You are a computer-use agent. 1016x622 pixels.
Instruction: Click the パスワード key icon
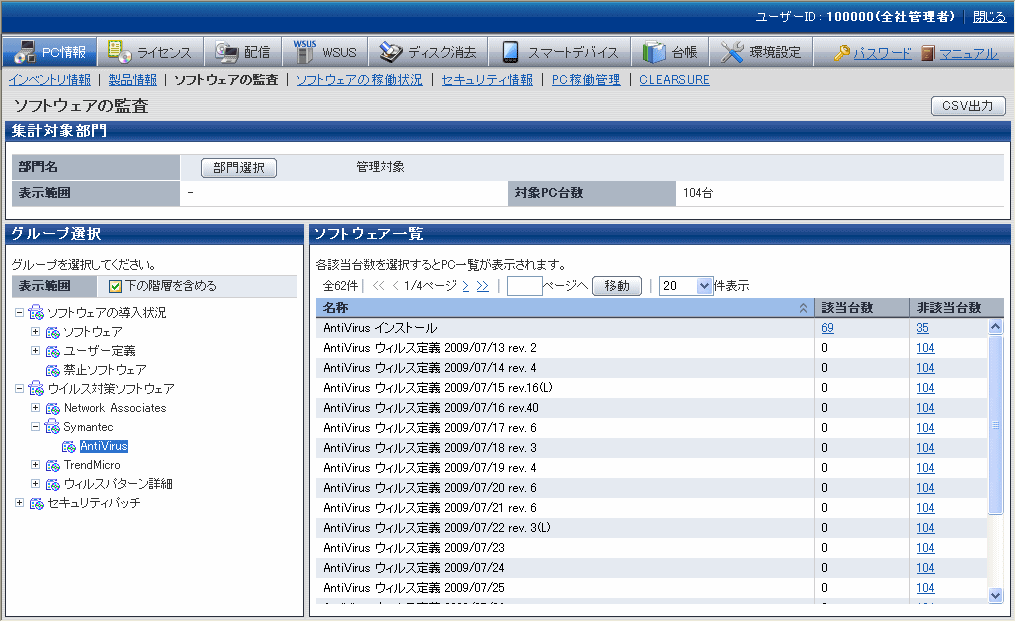point(842,53)
